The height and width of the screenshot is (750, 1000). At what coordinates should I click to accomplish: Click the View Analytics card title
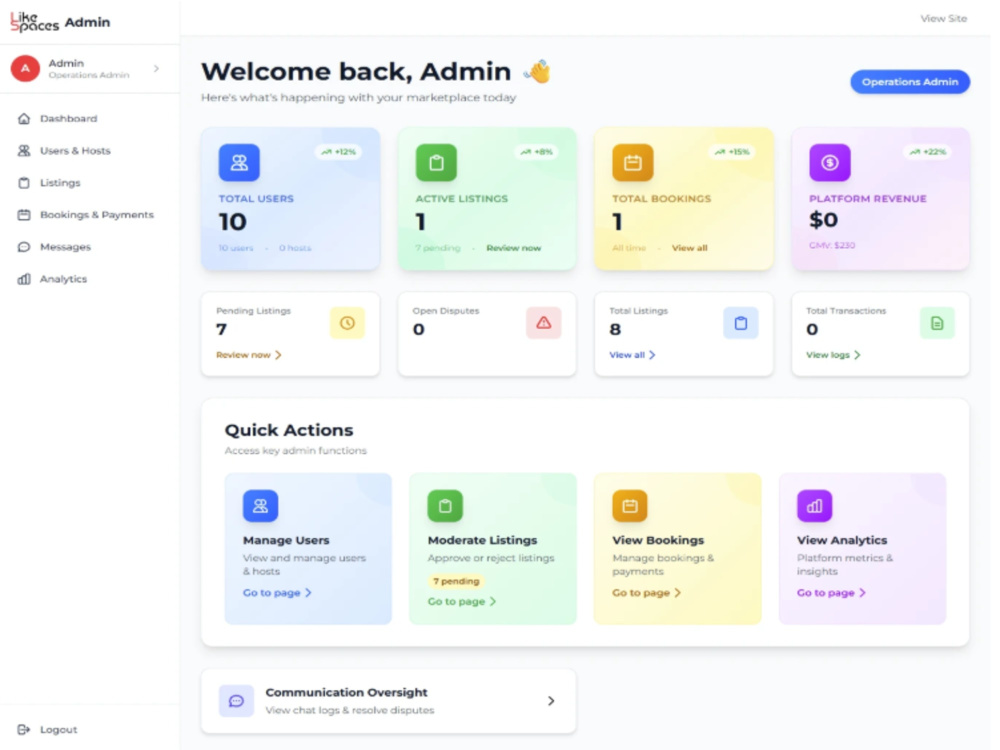(x=842, y=540)
